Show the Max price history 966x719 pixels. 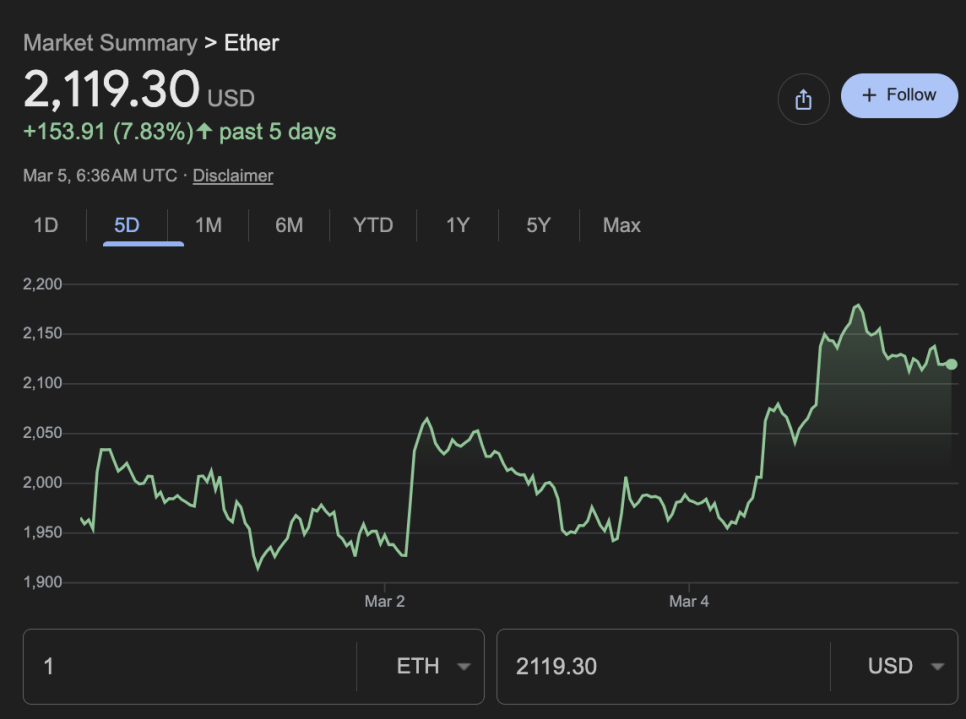621,225
